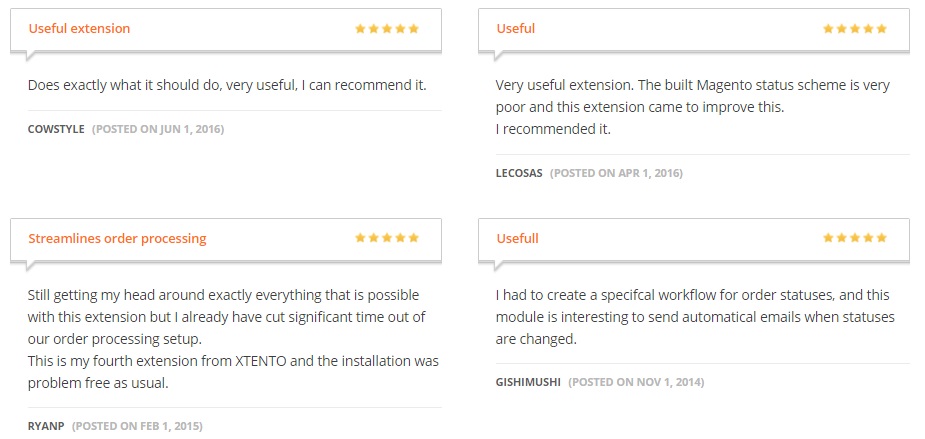Click reviewer name GISHIMUSHI
The image size is (925, 439).
(x=528, y=382)
